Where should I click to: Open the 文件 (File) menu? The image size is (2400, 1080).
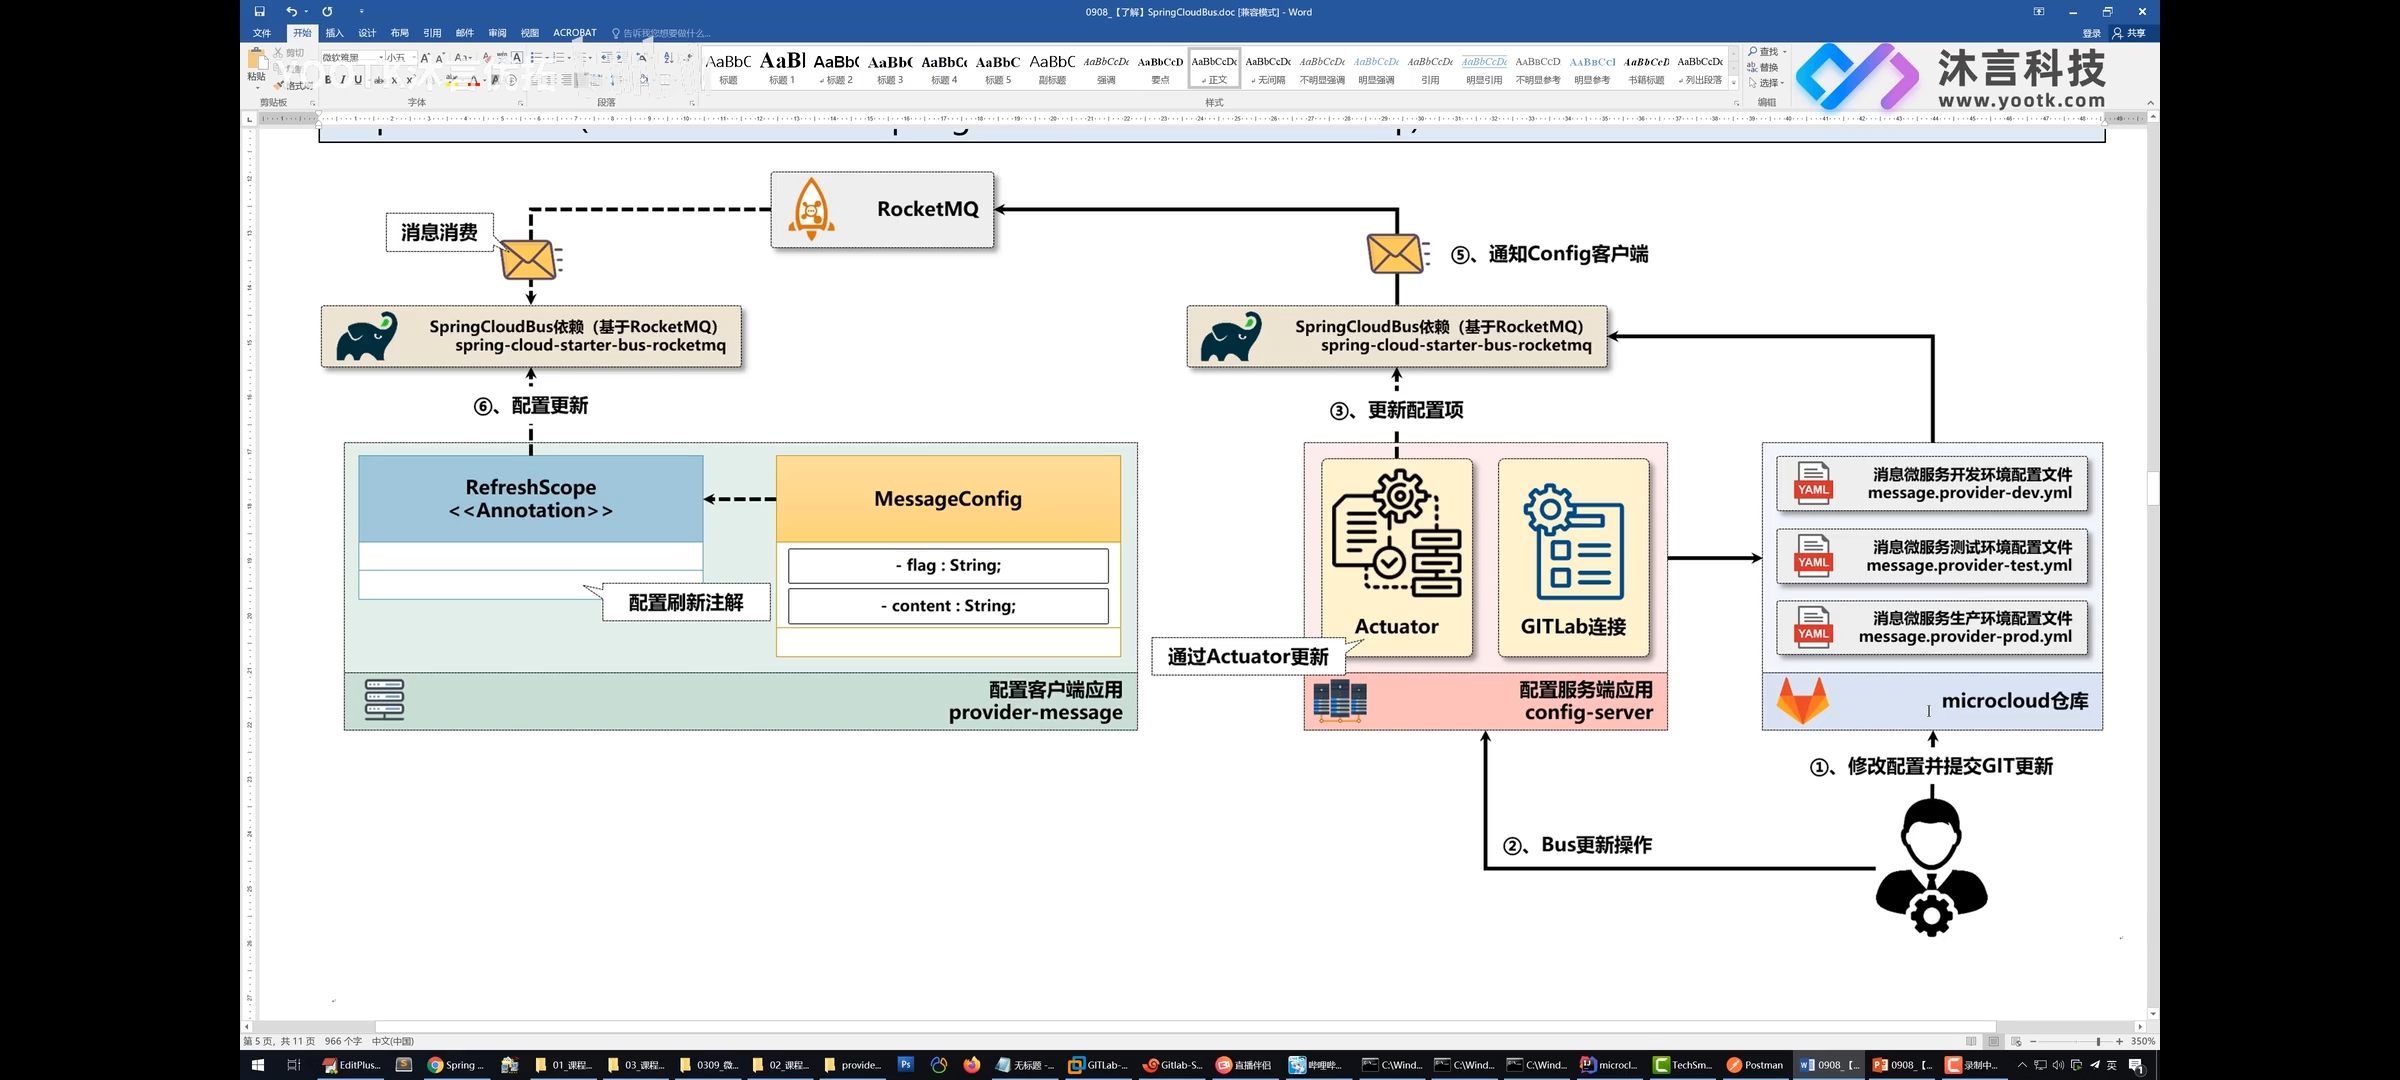click(x=262, y=33)
